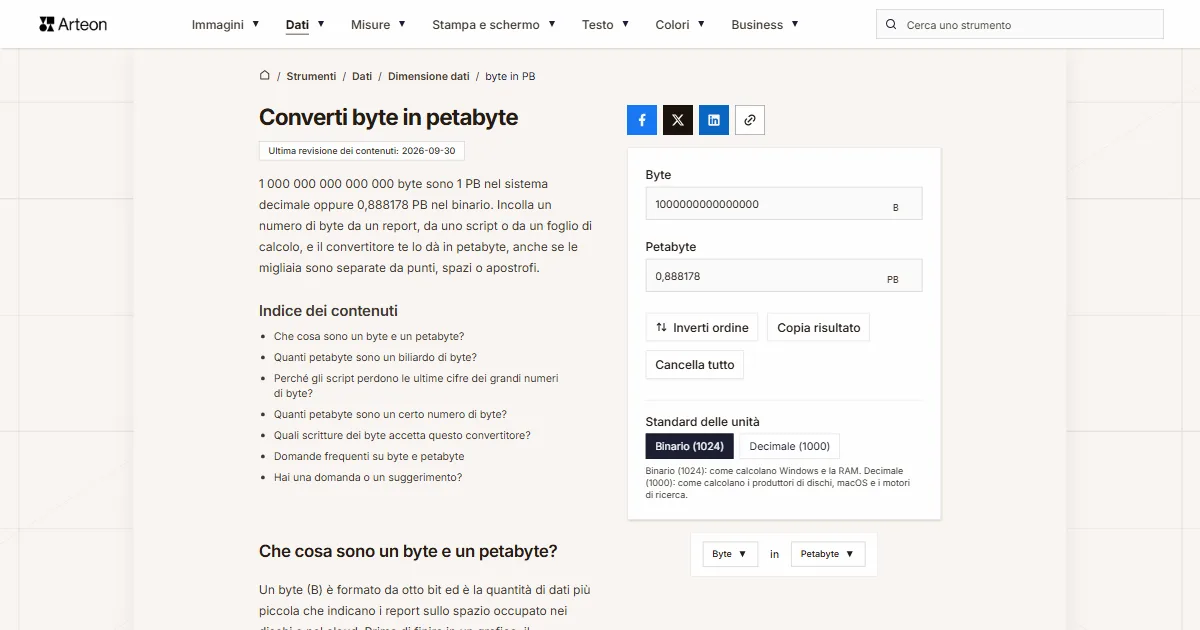Viewport: 1200px width, 630px height.
Task: Switch to the Decimale (1000) standard
Action: 790,446
